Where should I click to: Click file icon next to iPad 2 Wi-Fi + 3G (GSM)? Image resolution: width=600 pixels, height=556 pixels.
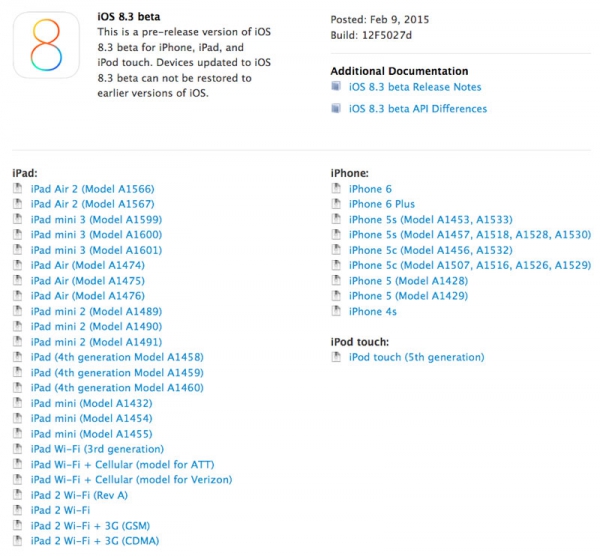click(x=18, y=525)
